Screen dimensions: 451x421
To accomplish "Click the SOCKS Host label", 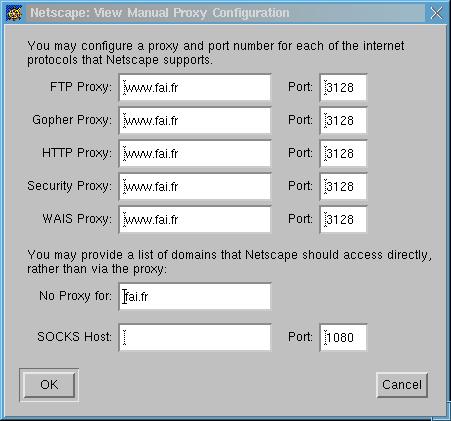I will point(74,337).
